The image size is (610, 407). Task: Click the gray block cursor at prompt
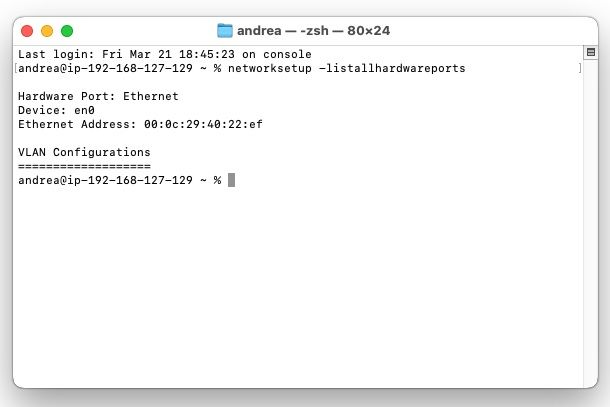pos(231,180)
